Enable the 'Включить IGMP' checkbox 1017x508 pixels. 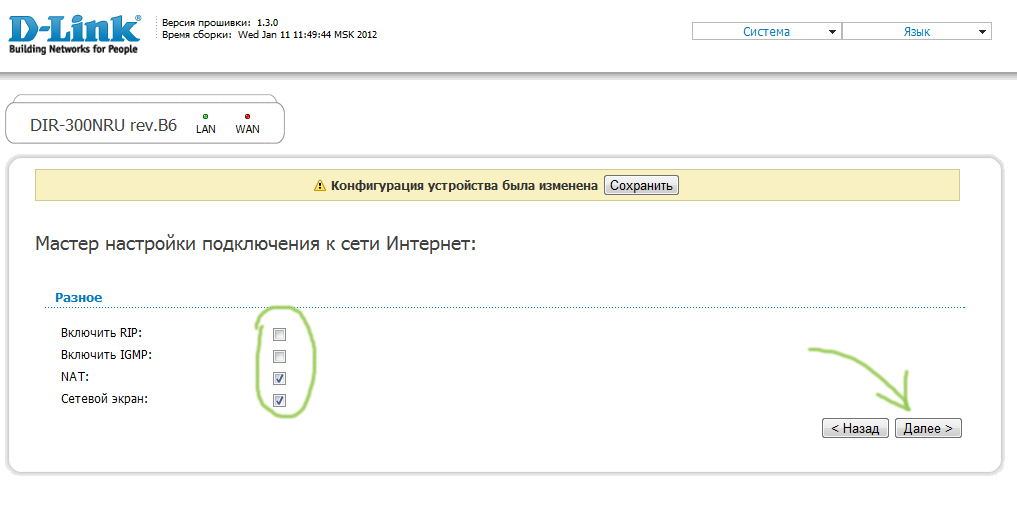280,356
